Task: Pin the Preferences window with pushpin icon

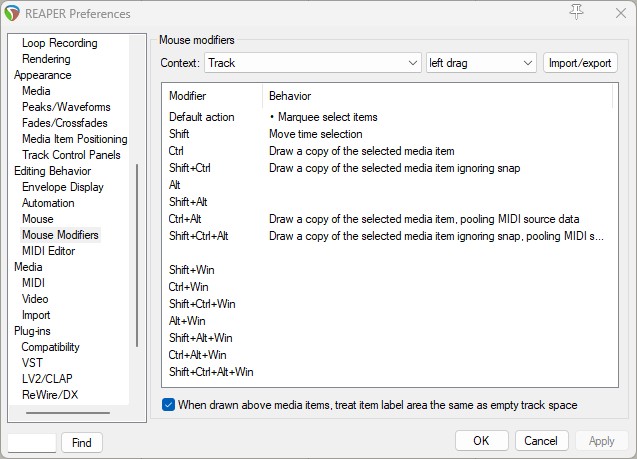Action: tap(576, 12)
